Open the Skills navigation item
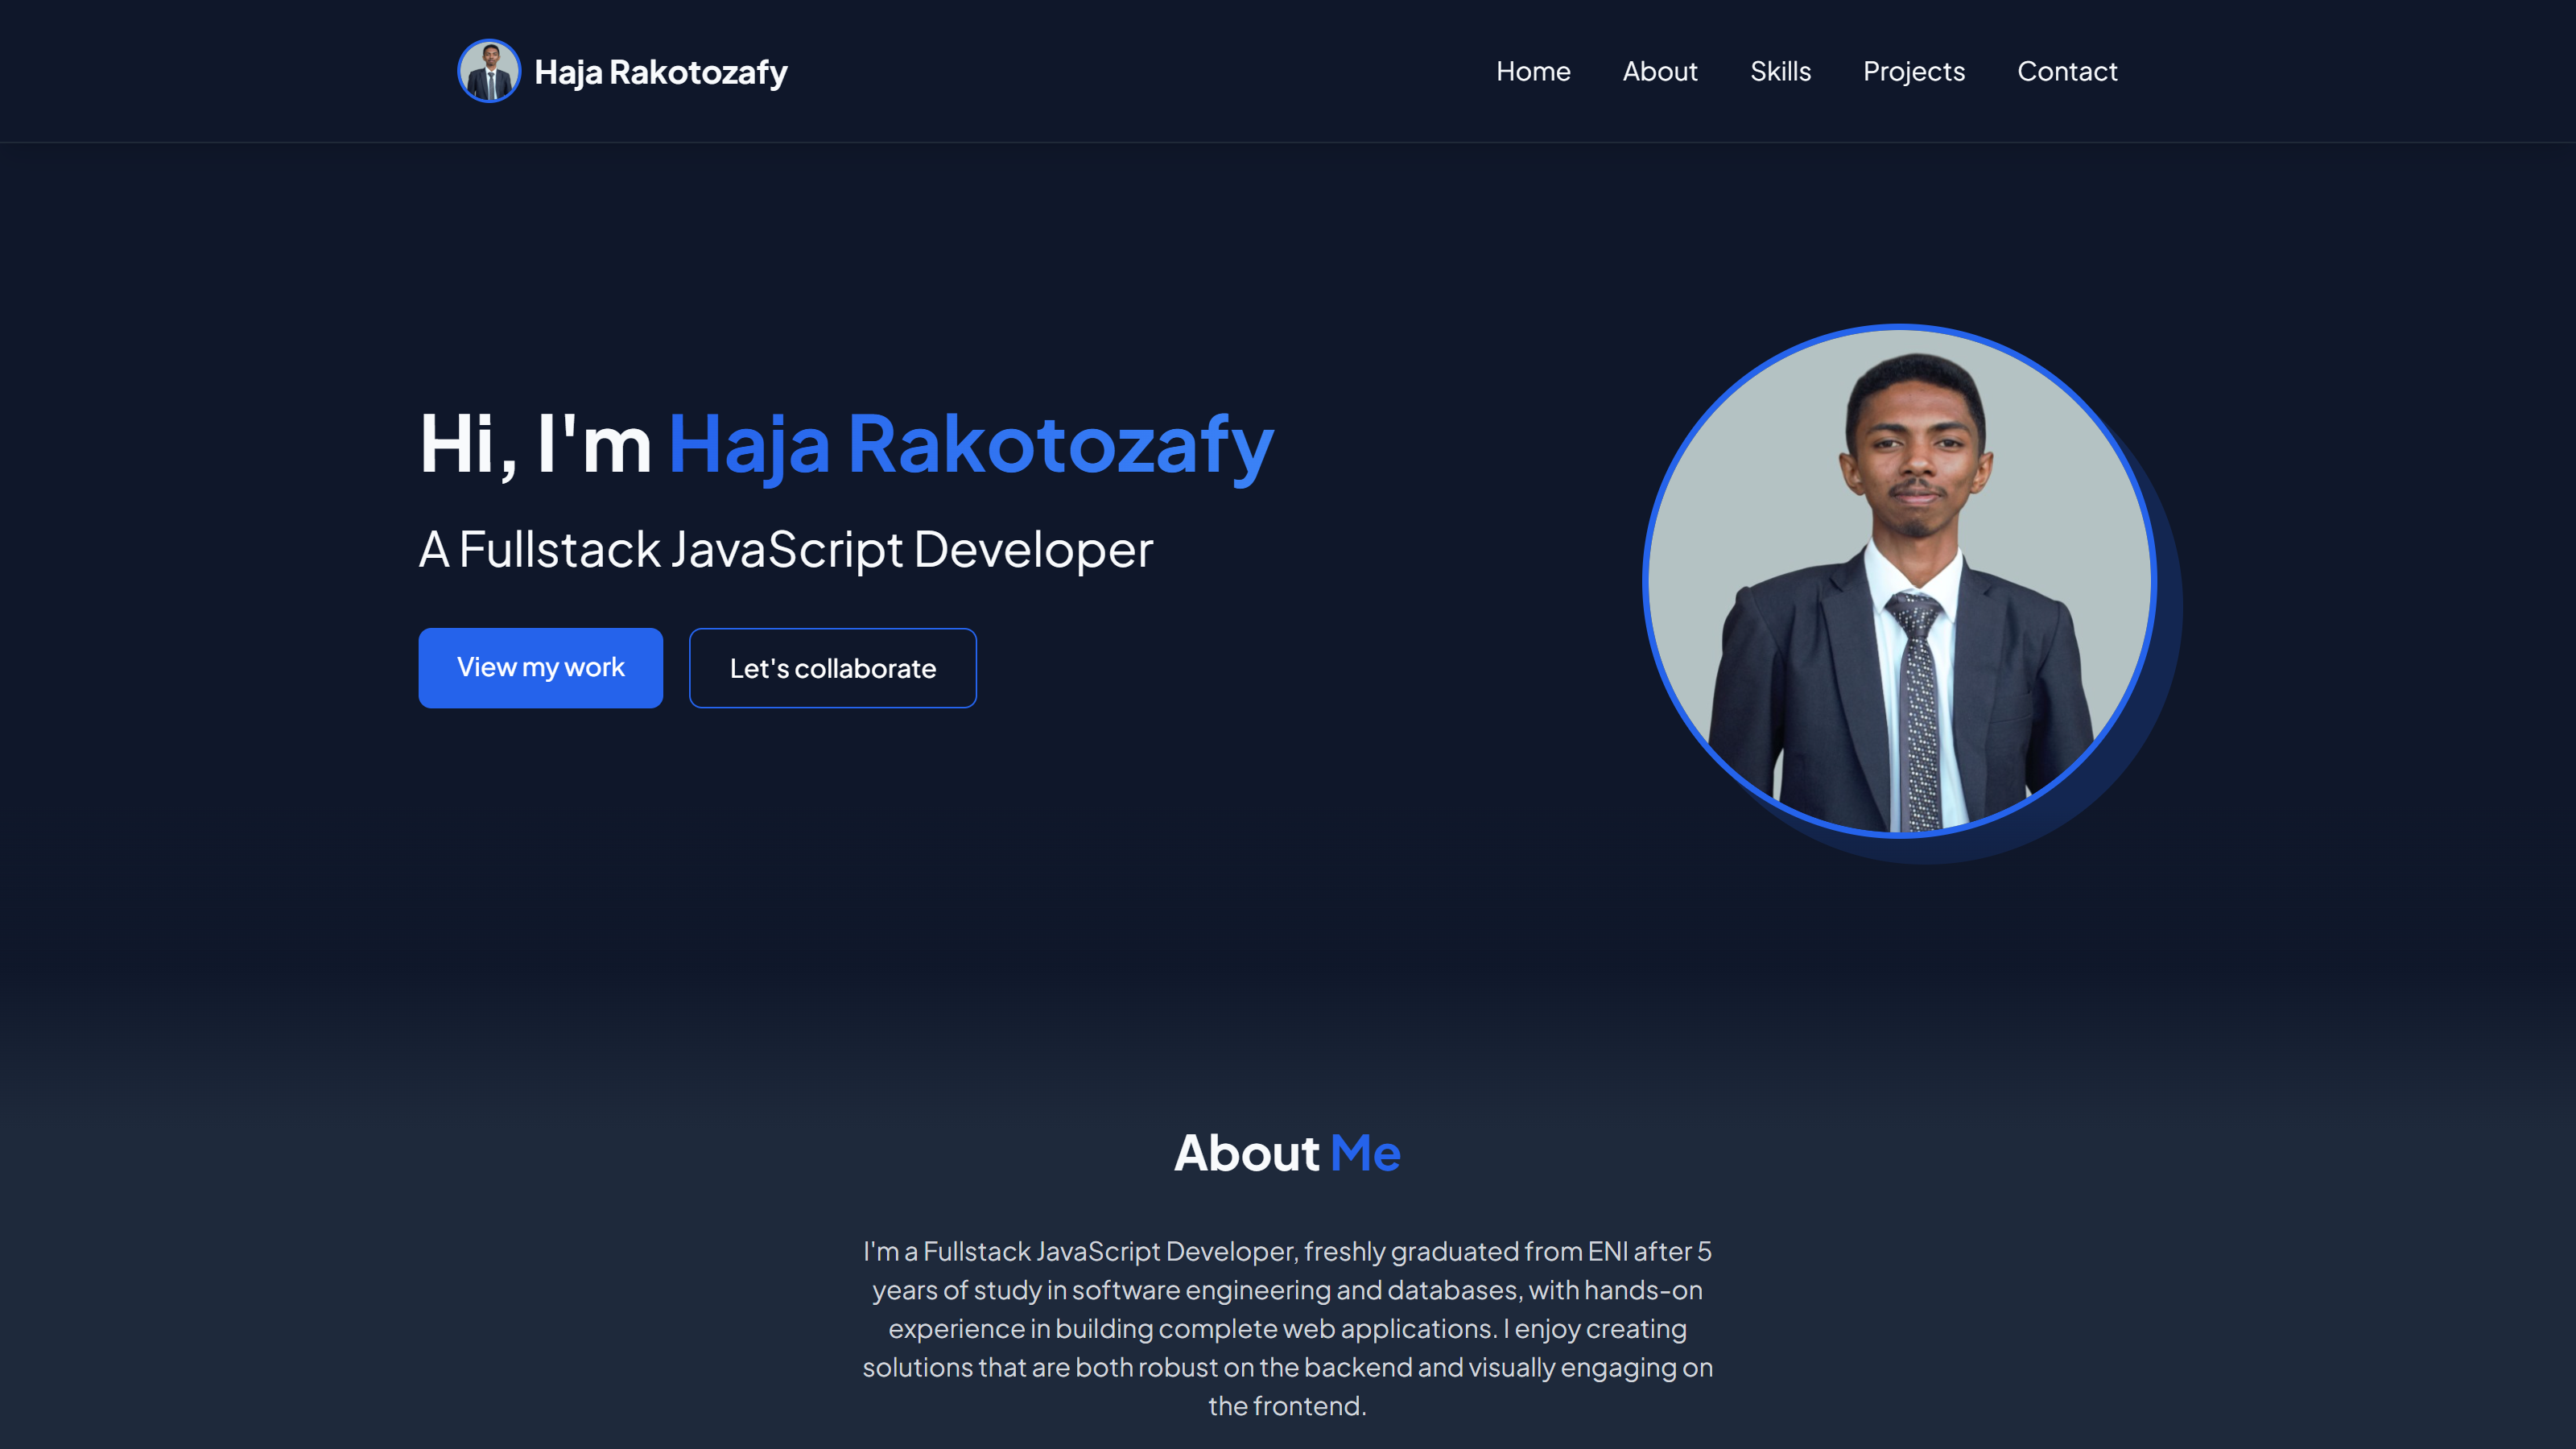2576x1449 pixels. pyautogui.click(x=1780, y=71)
